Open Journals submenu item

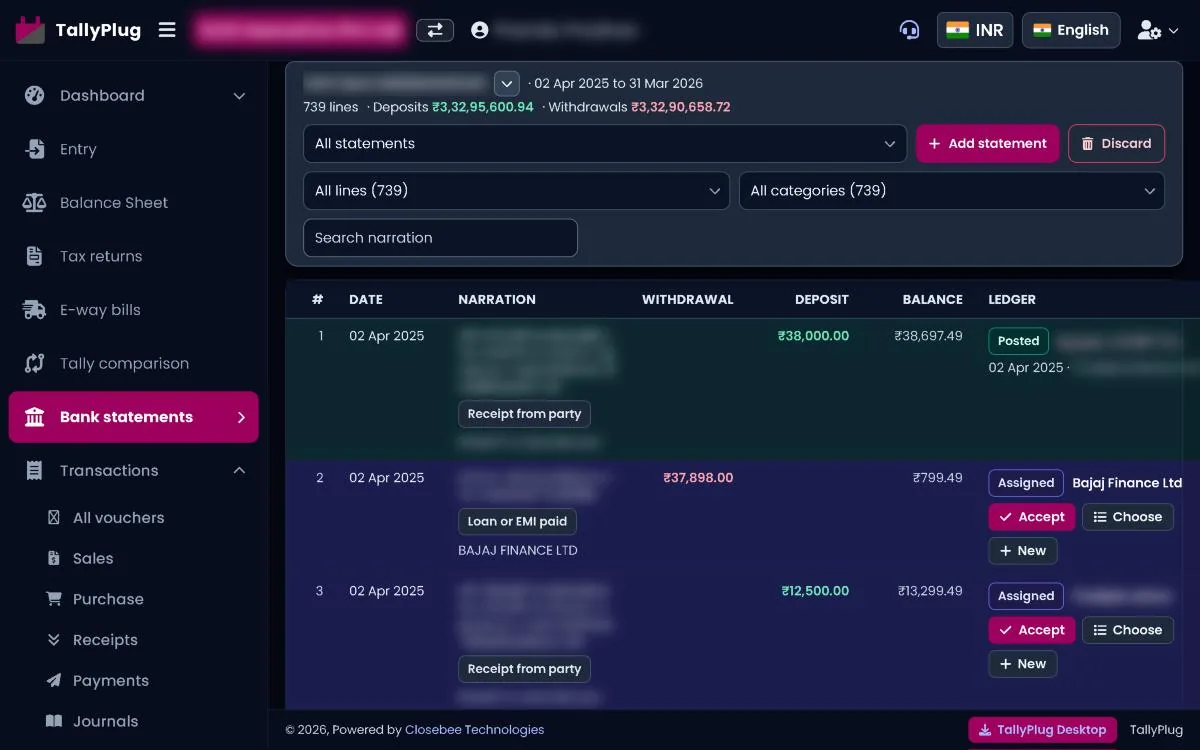tap(105, 721)
